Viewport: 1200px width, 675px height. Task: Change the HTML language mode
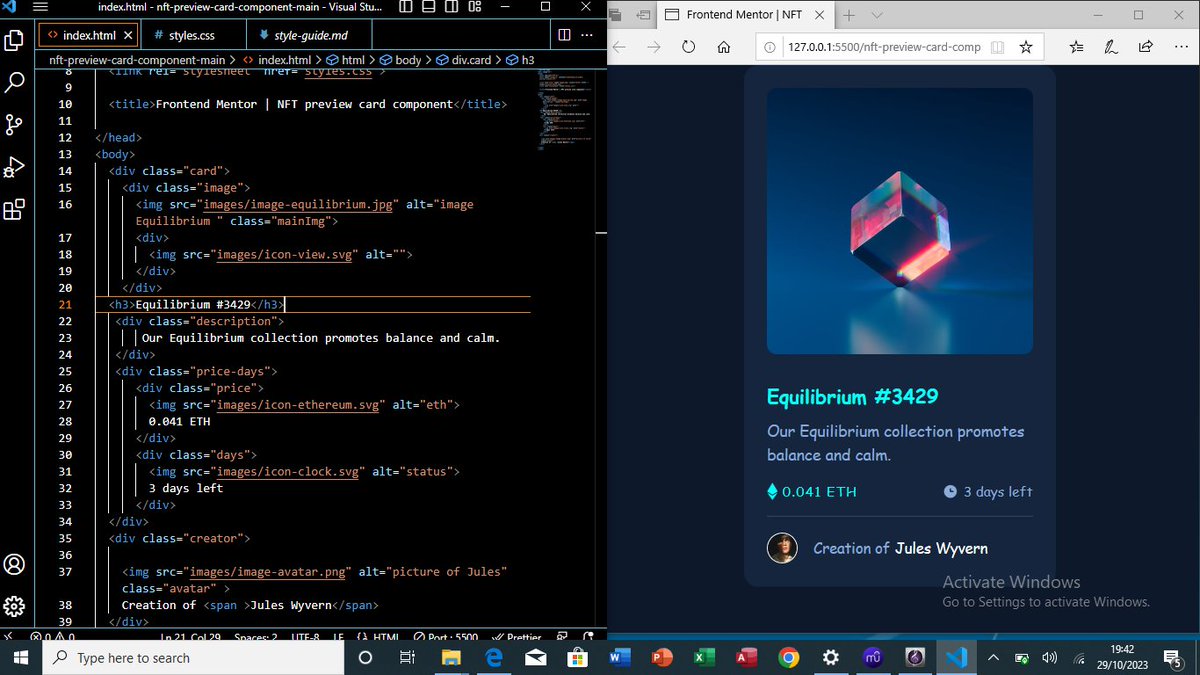[378, 636]
